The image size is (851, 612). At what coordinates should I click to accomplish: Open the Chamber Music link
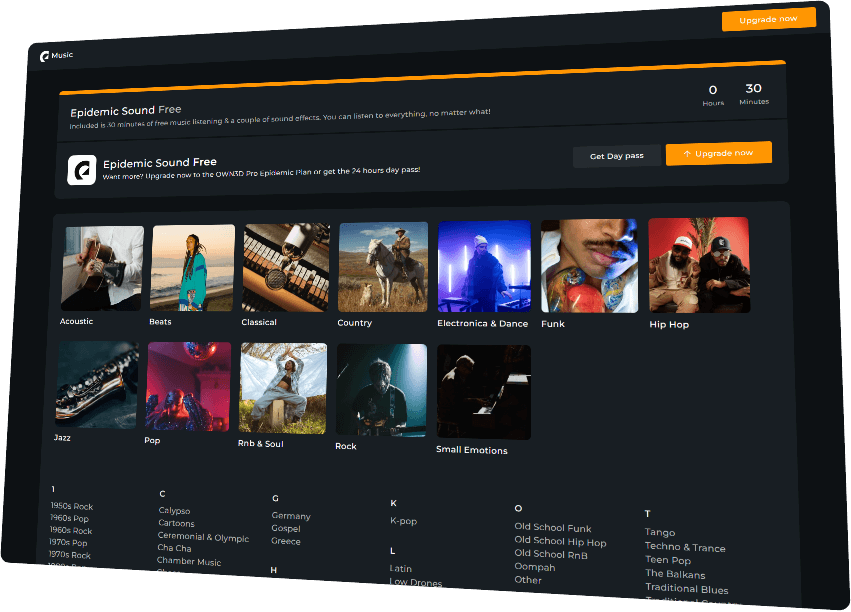tap(189, 562)
